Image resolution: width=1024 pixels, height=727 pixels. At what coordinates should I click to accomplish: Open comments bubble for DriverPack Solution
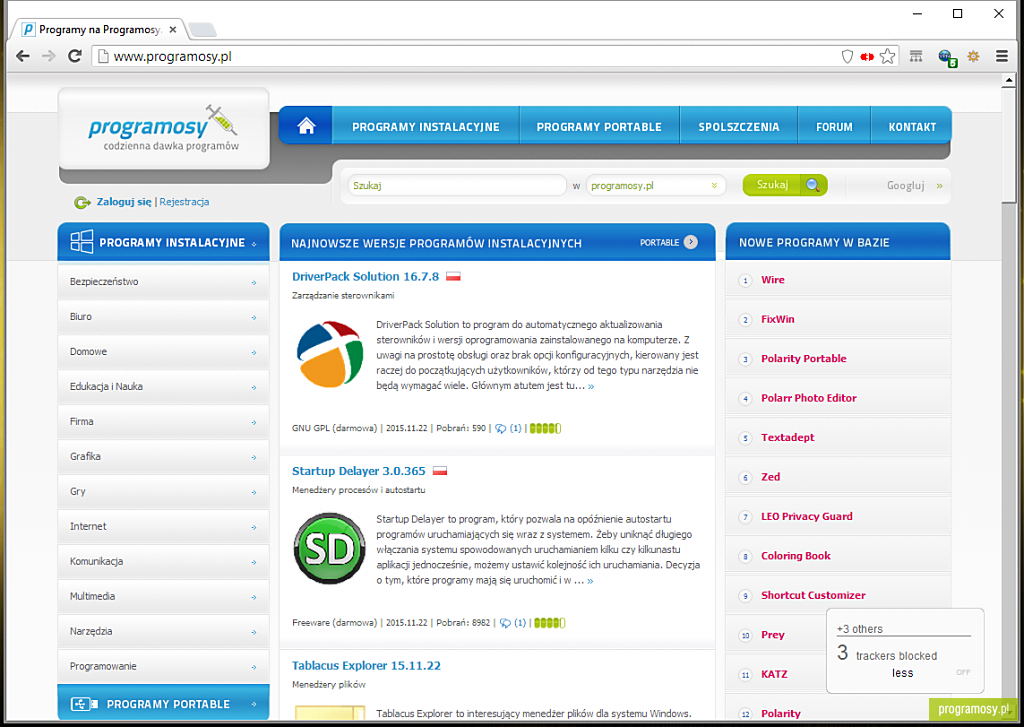(x=500, y=428)
